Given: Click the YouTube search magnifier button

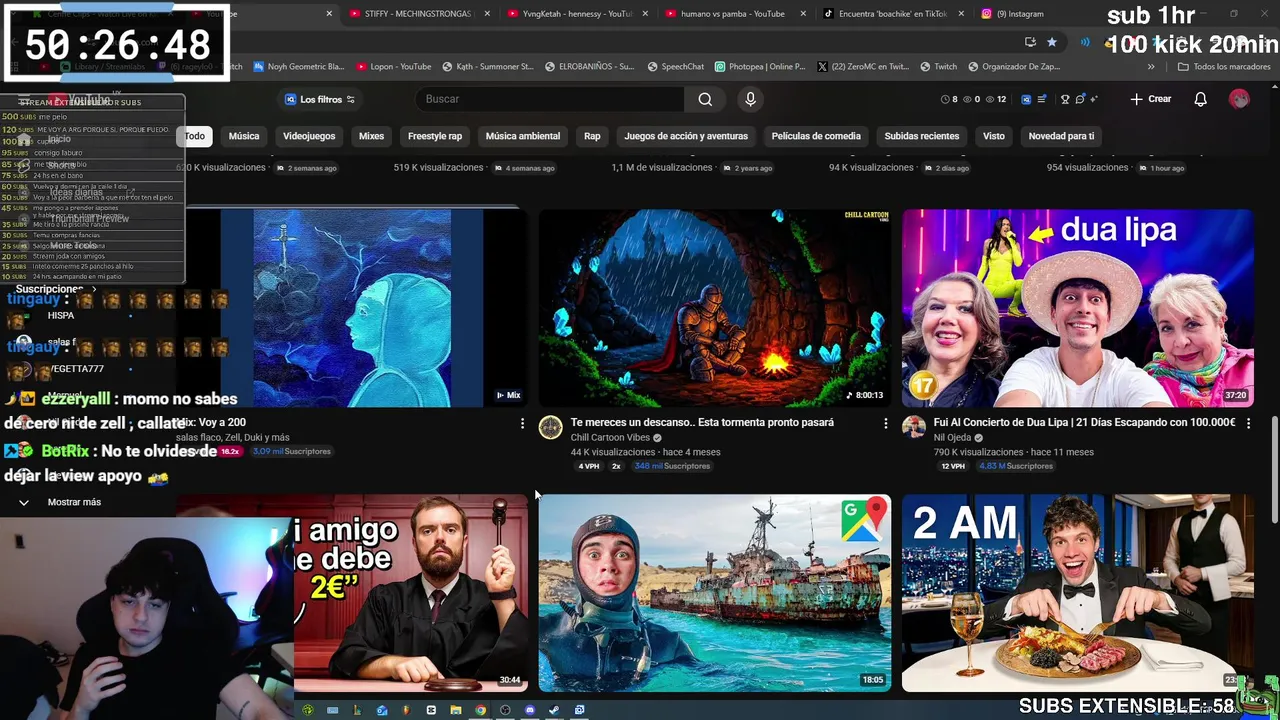Looking at the screenshot, I should pyautogui.click(x=705, y=99).
